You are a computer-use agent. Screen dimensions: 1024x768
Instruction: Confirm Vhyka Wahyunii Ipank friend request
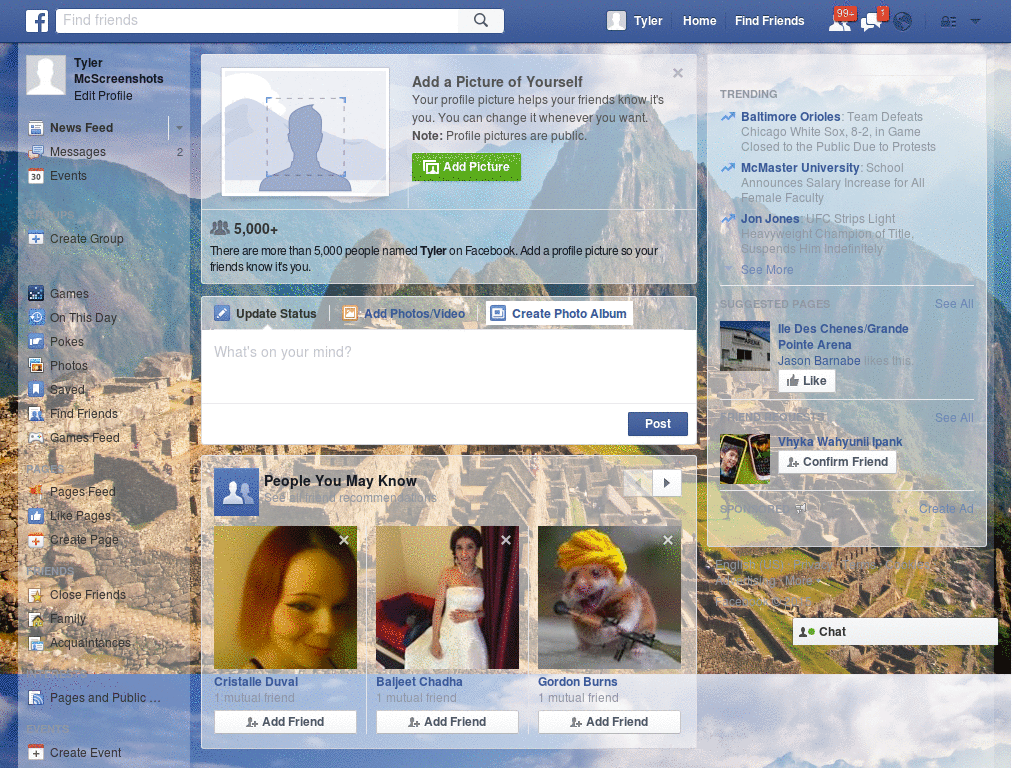tap(837, 462)
